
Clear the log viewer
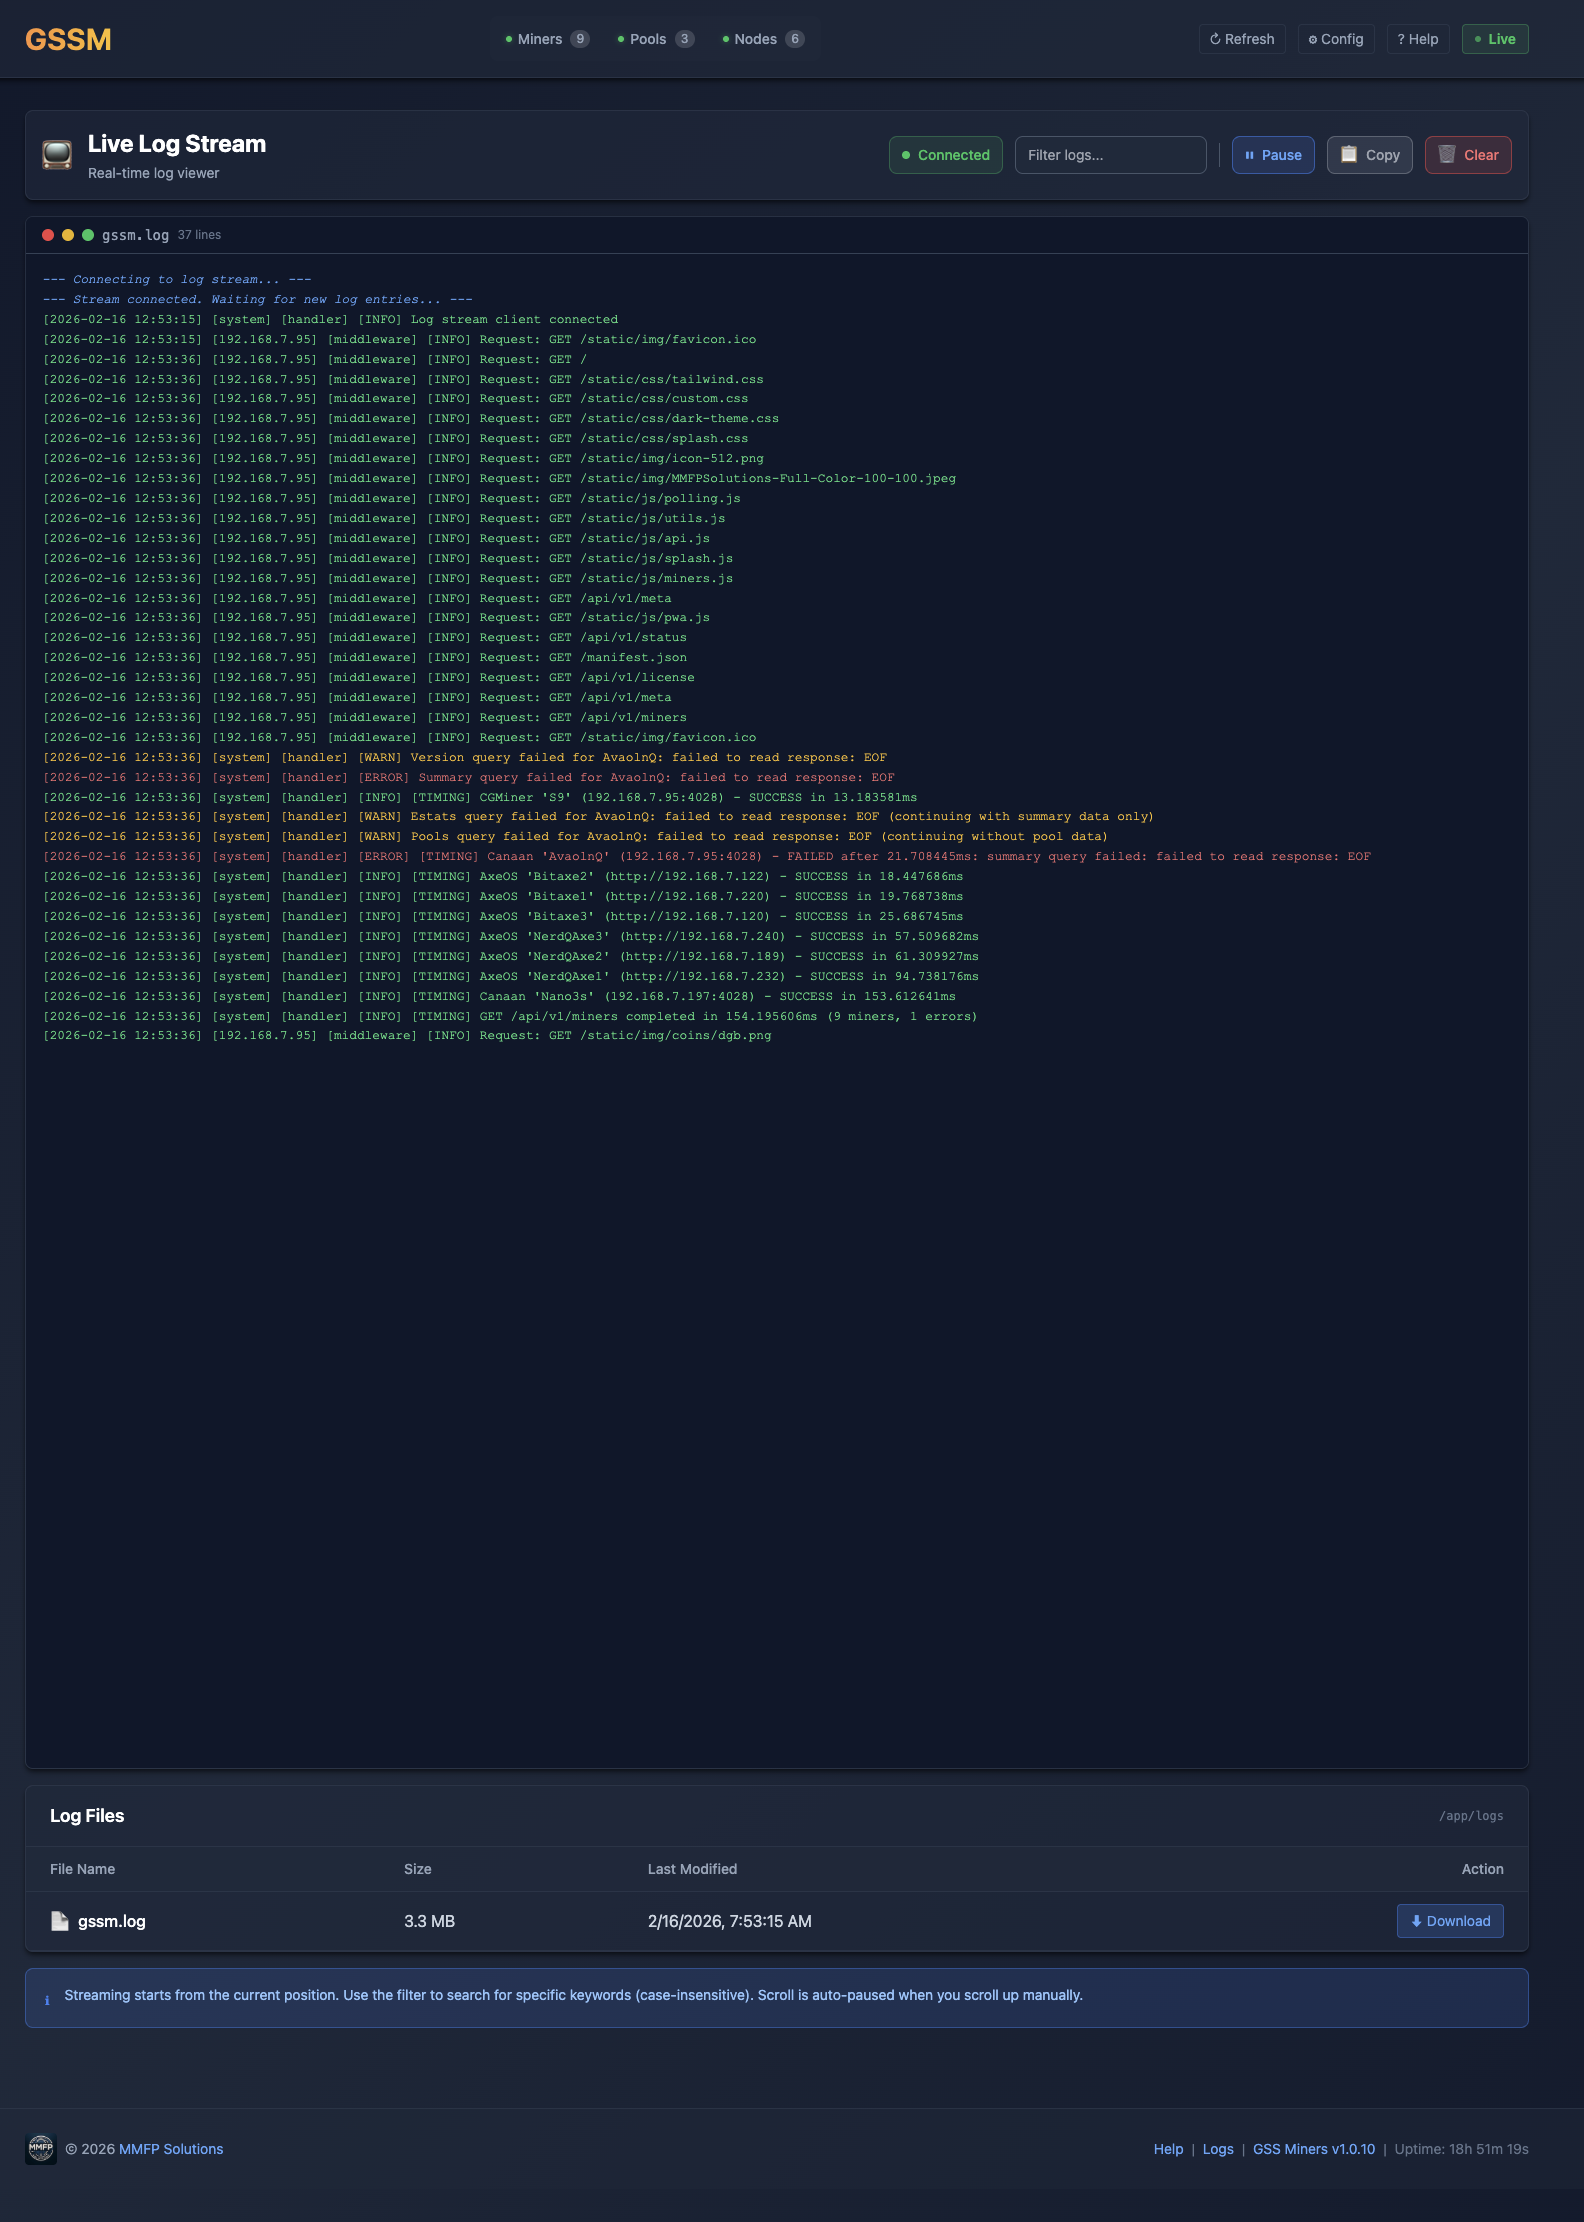[1468, 155]
